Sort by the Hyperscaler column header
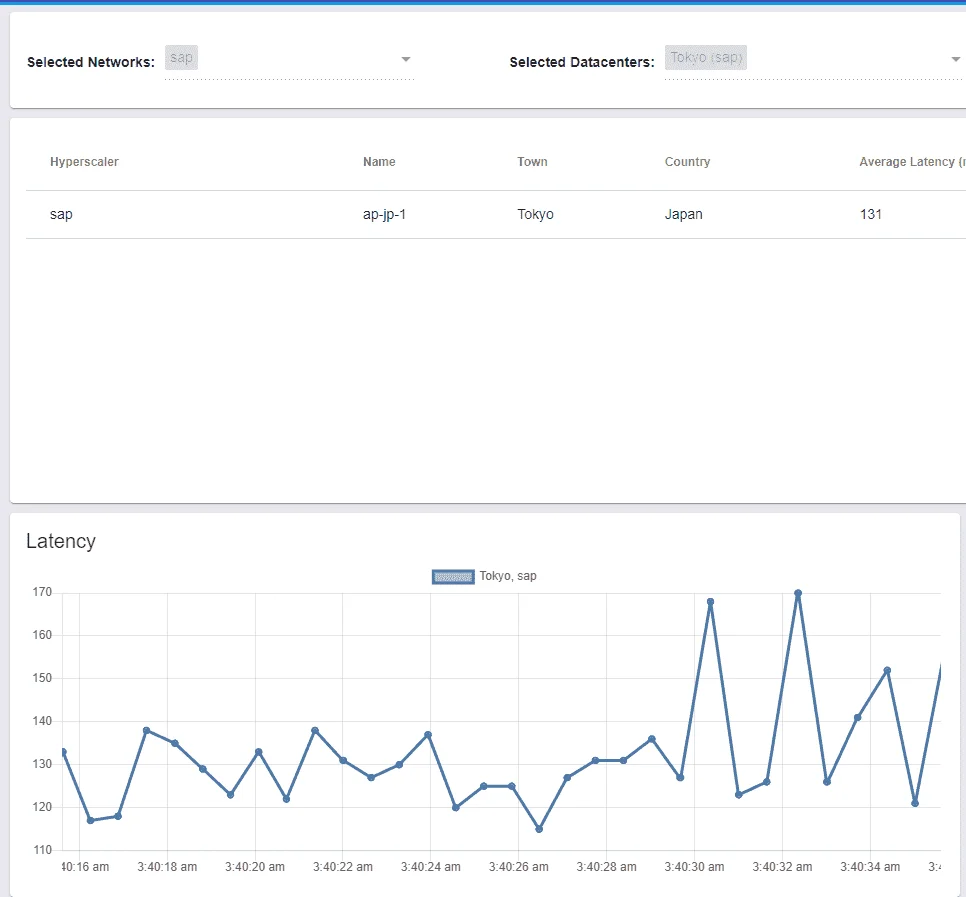This screenshot has width=966, height=897. coord(84,161)
